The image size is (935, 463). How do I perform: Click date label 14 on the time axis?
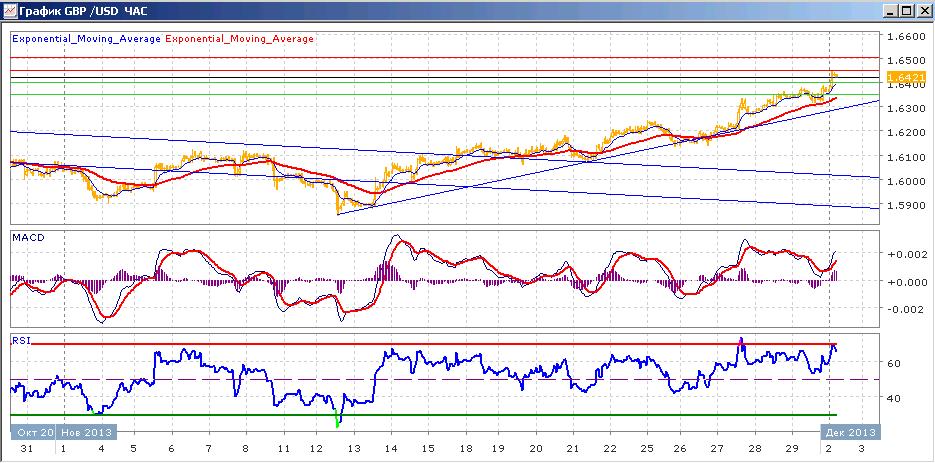391,449
